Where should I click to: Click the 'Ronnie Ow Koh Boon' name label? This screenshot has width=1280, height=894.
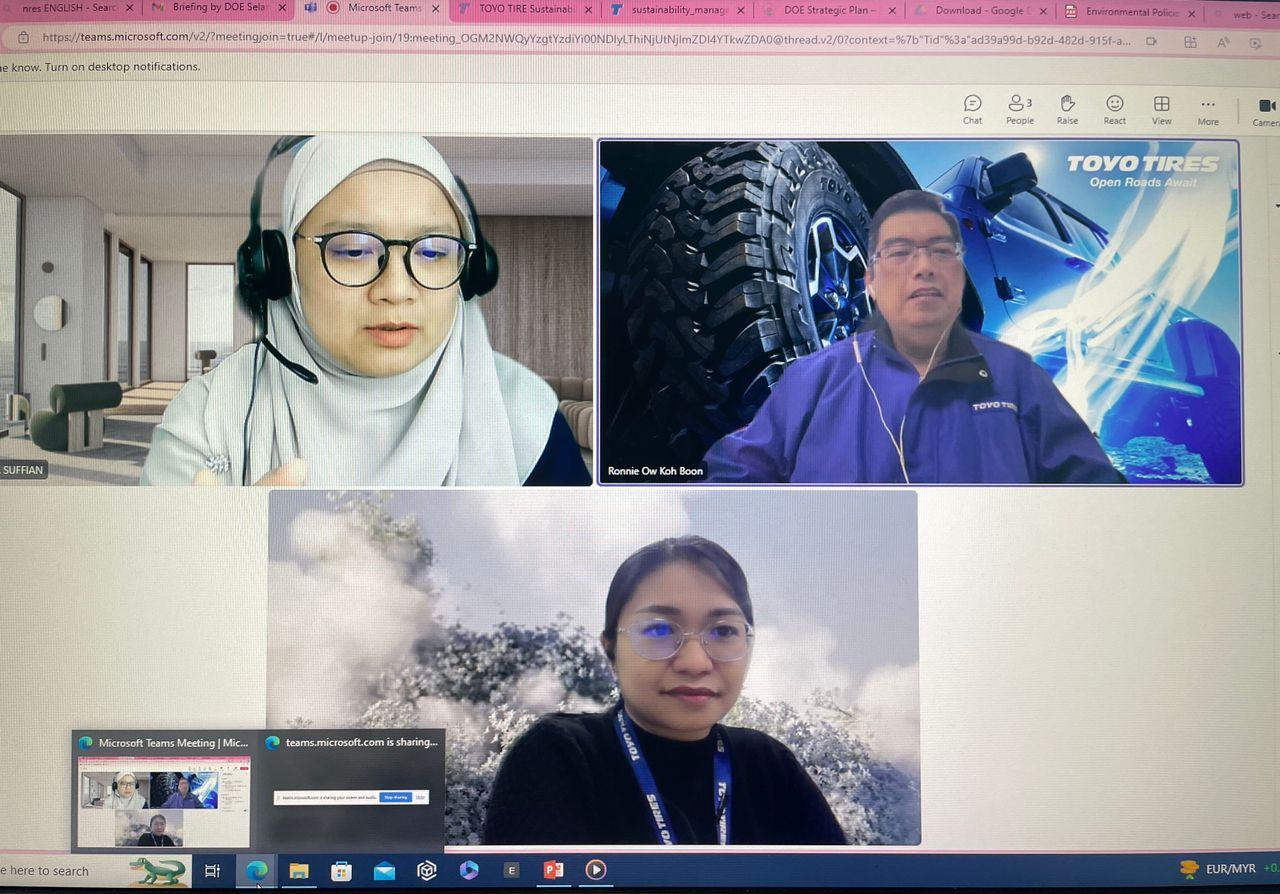click(655, 471)
